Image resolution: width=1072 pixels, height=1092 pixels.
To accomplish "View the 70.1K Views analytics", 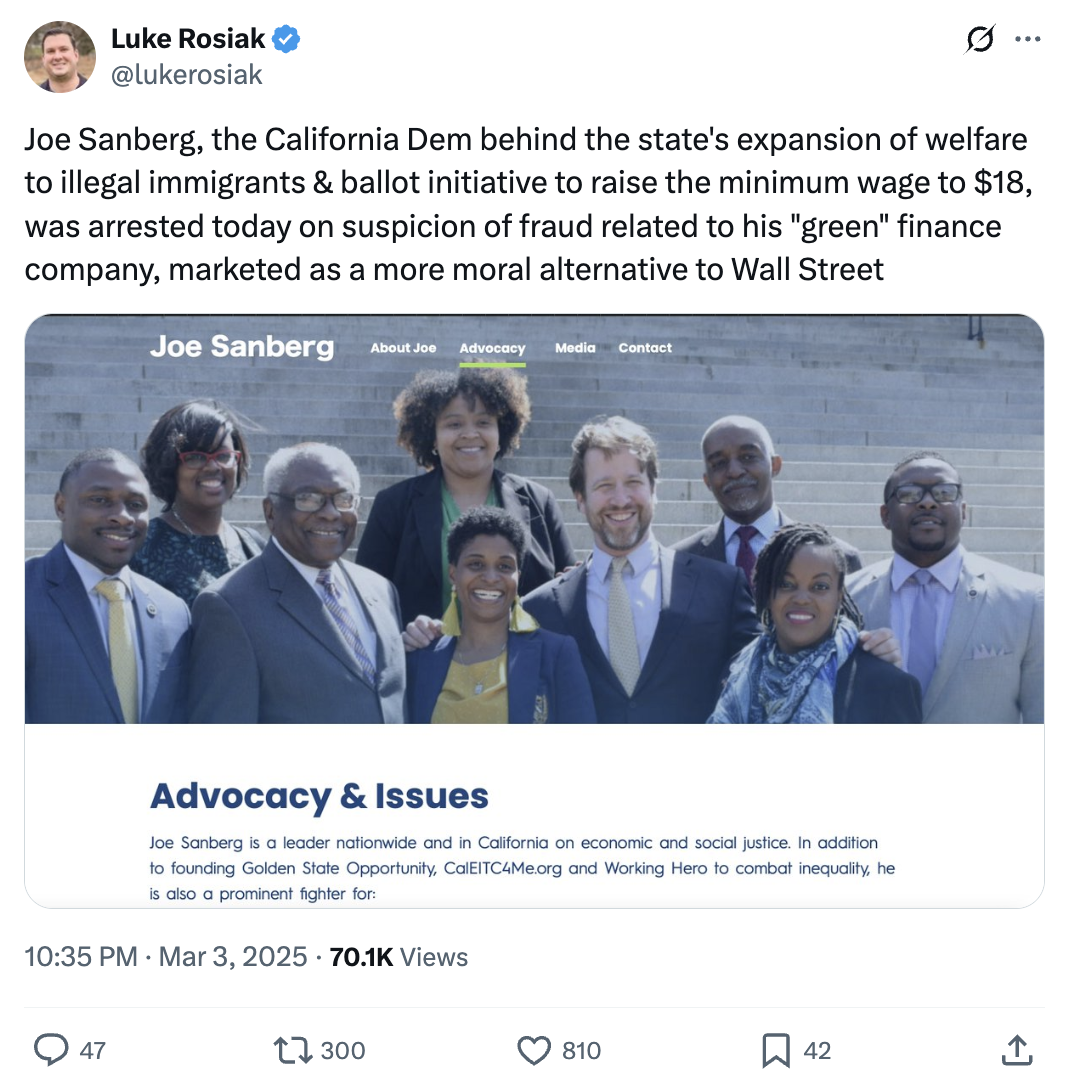I will tap(398, 957).
